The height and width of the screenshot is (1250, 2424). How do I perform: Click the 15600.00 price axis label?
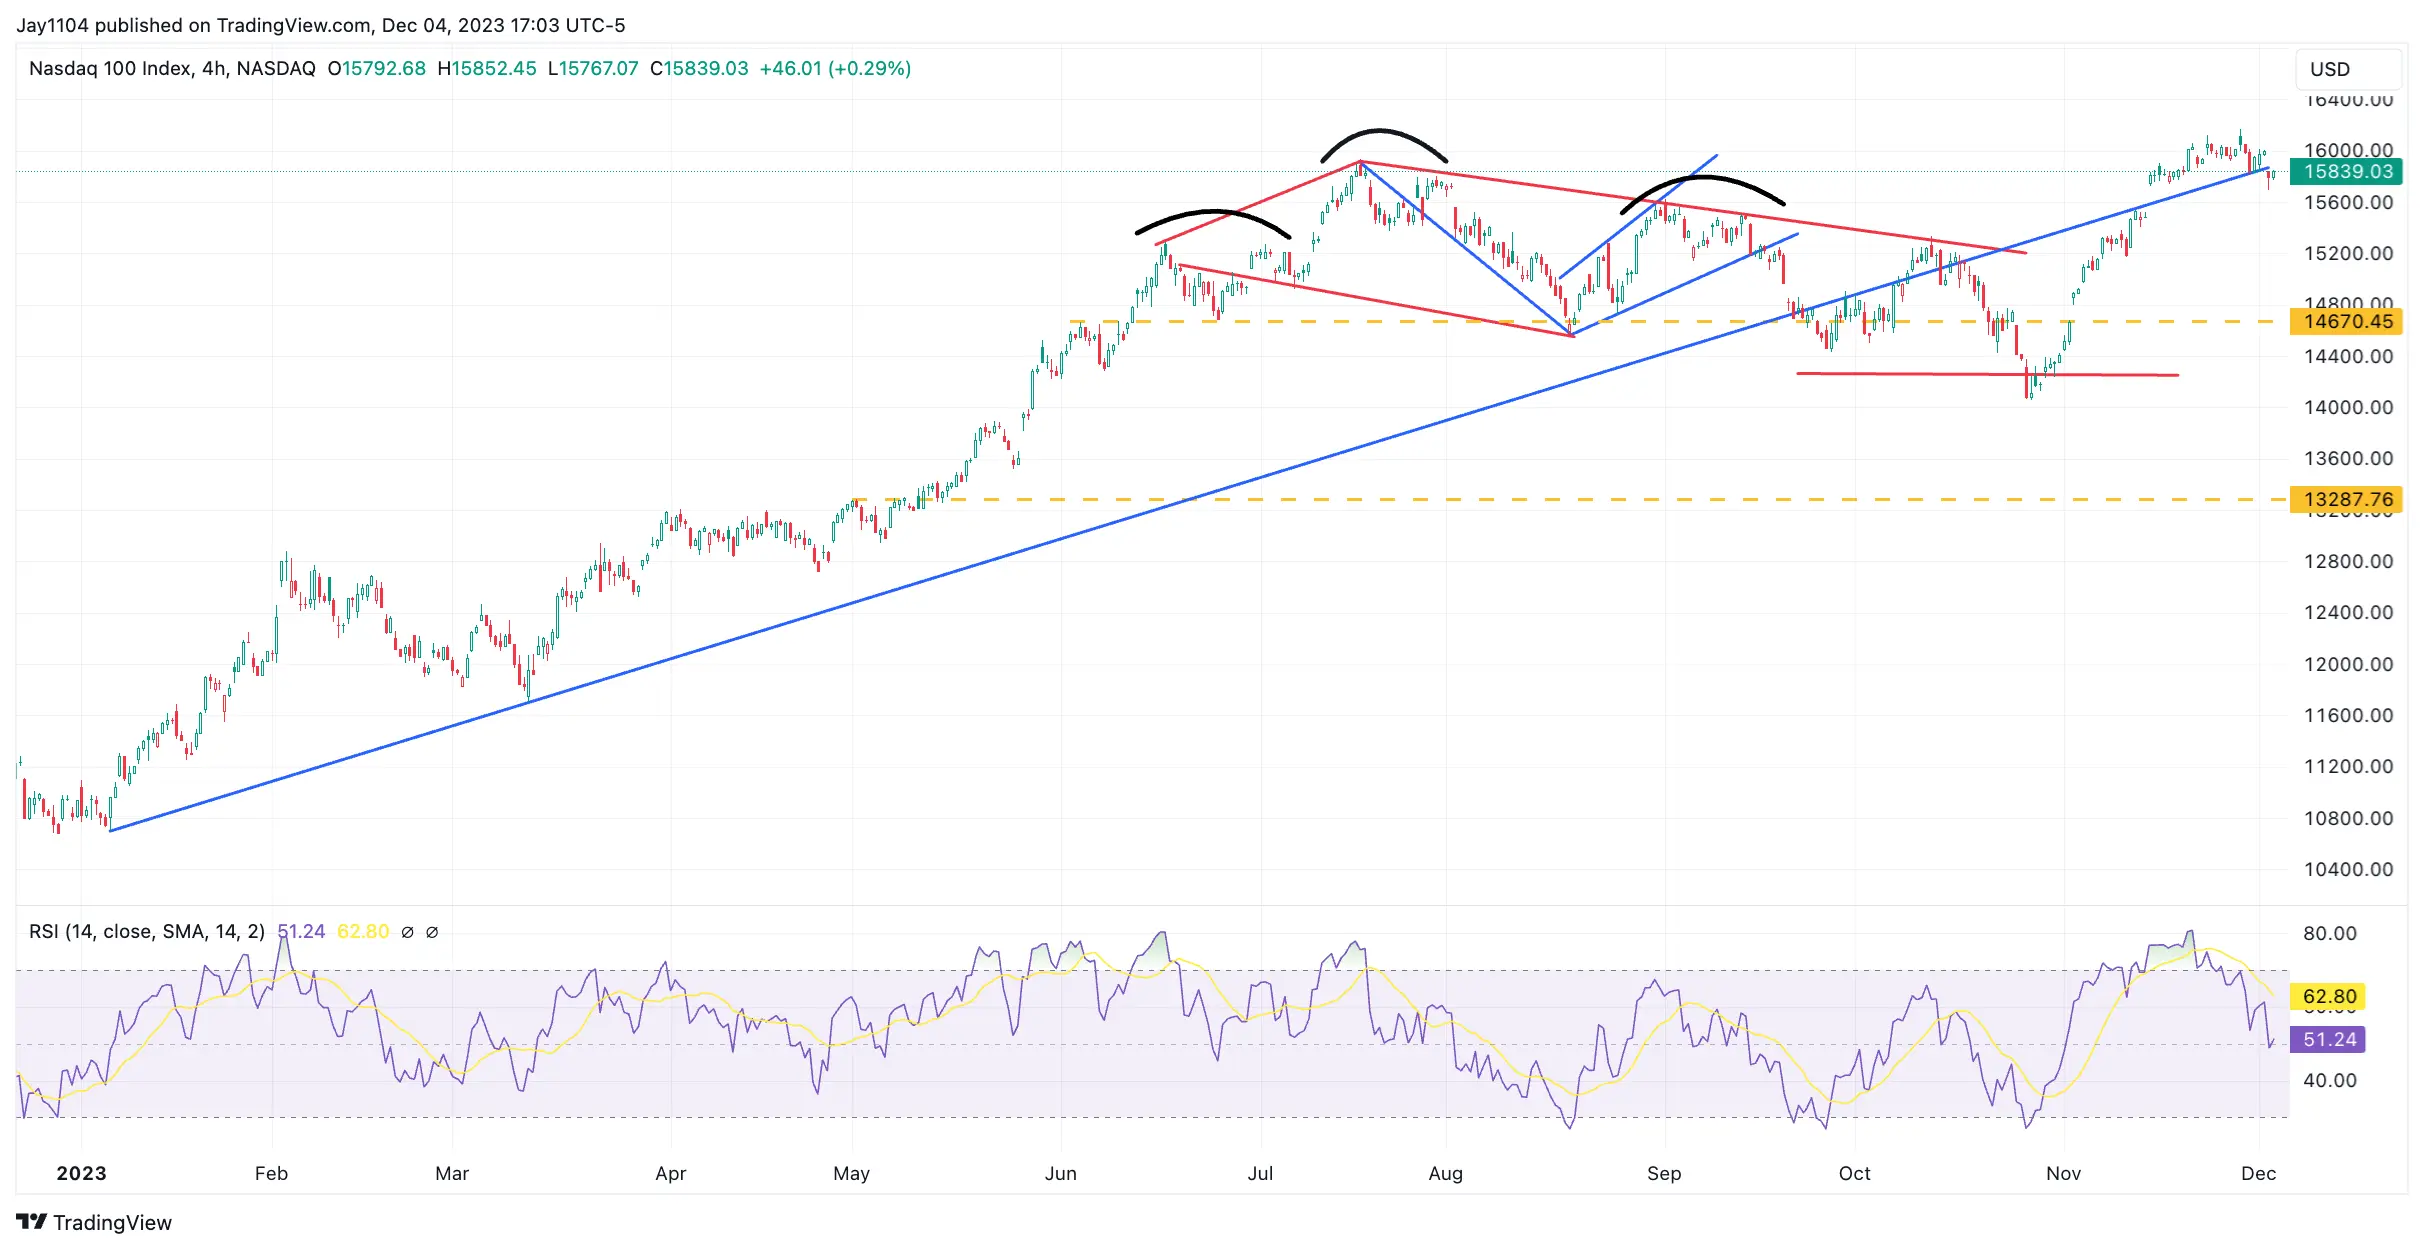pos(2347,202)
